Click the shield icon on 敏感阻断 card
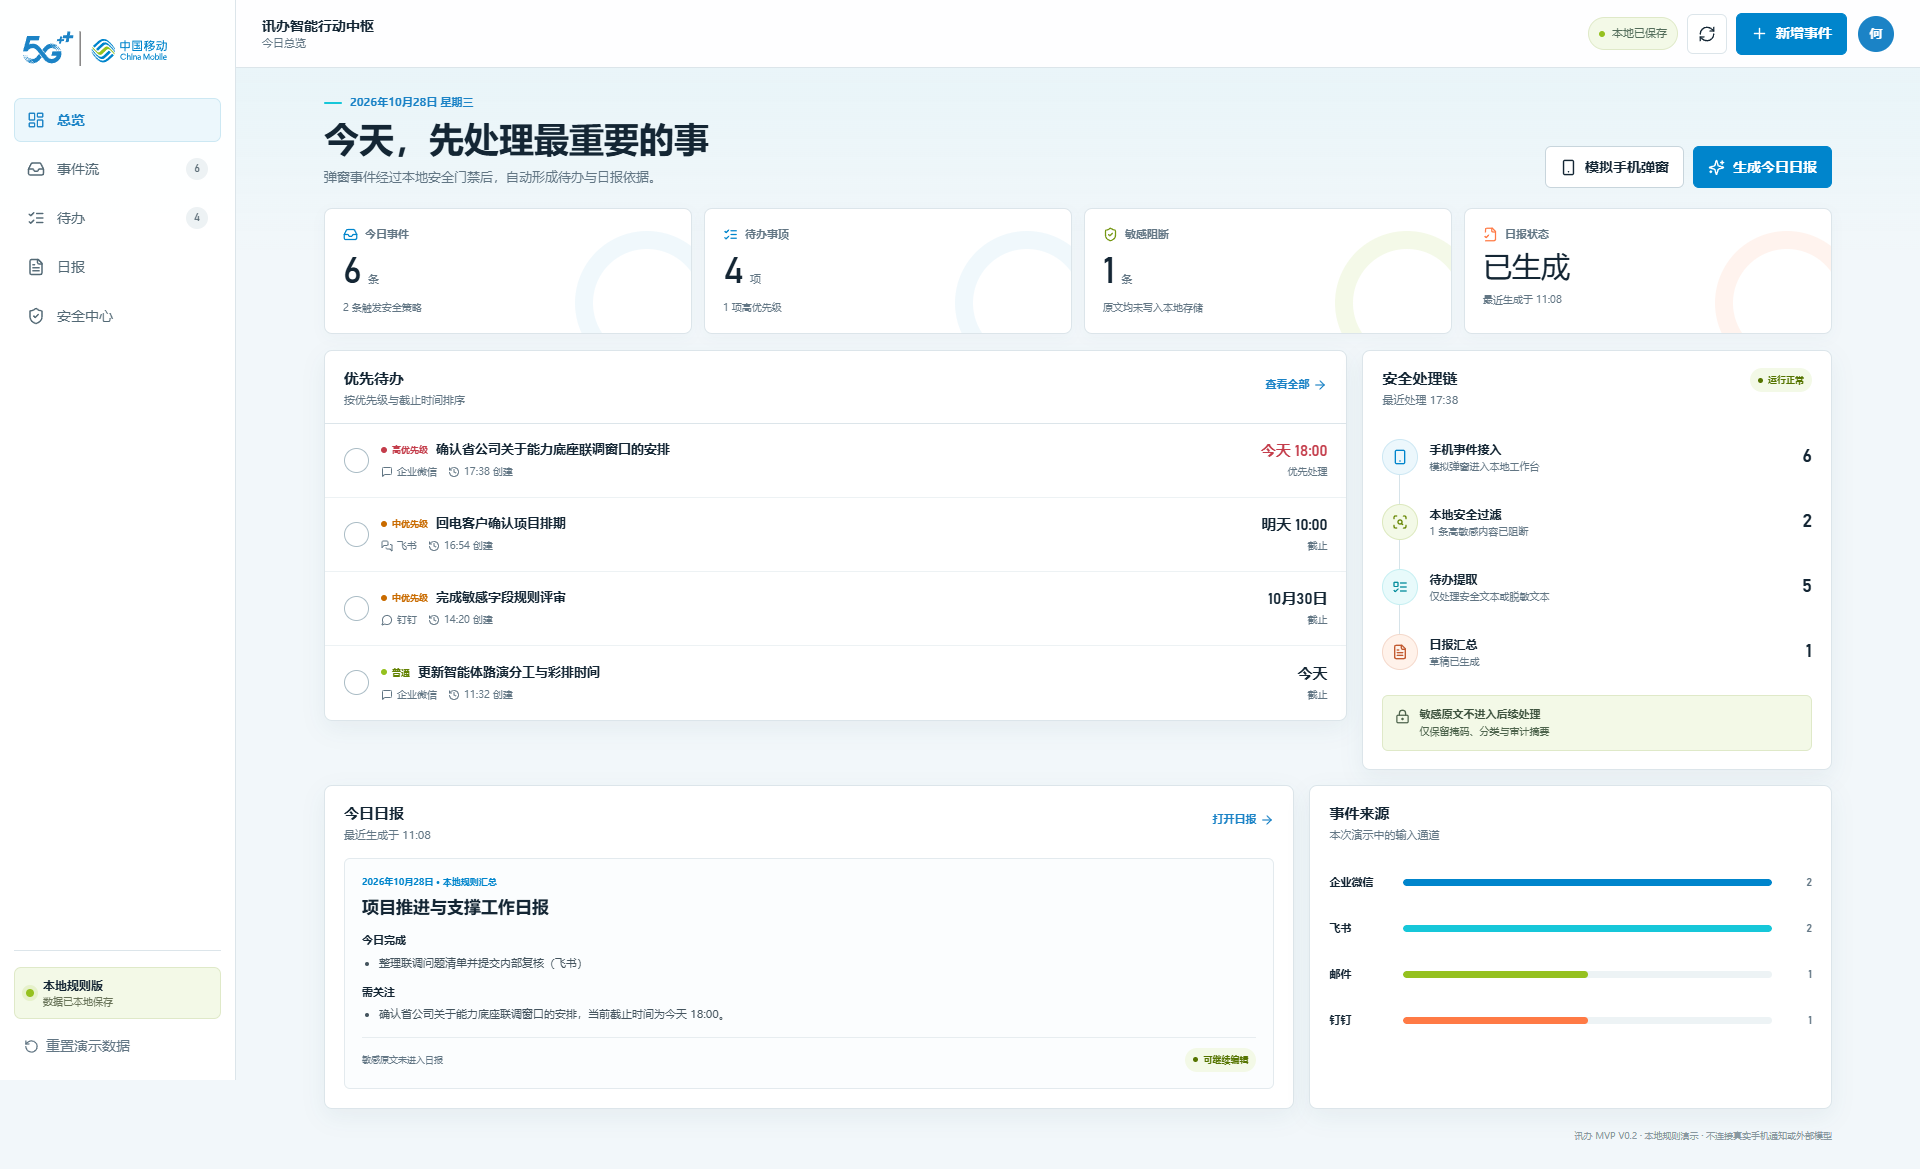 [x=1110, y=234]
